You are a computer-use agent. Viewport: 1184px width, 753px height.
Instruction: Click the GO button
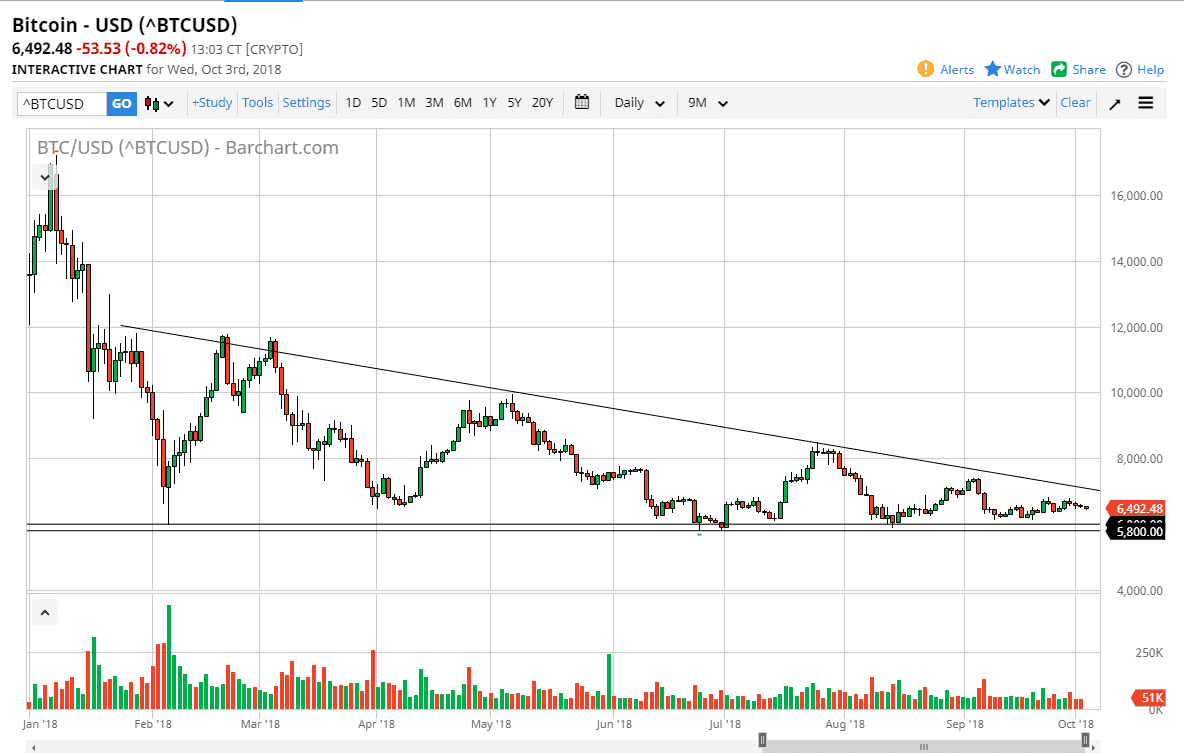(121, 103)
